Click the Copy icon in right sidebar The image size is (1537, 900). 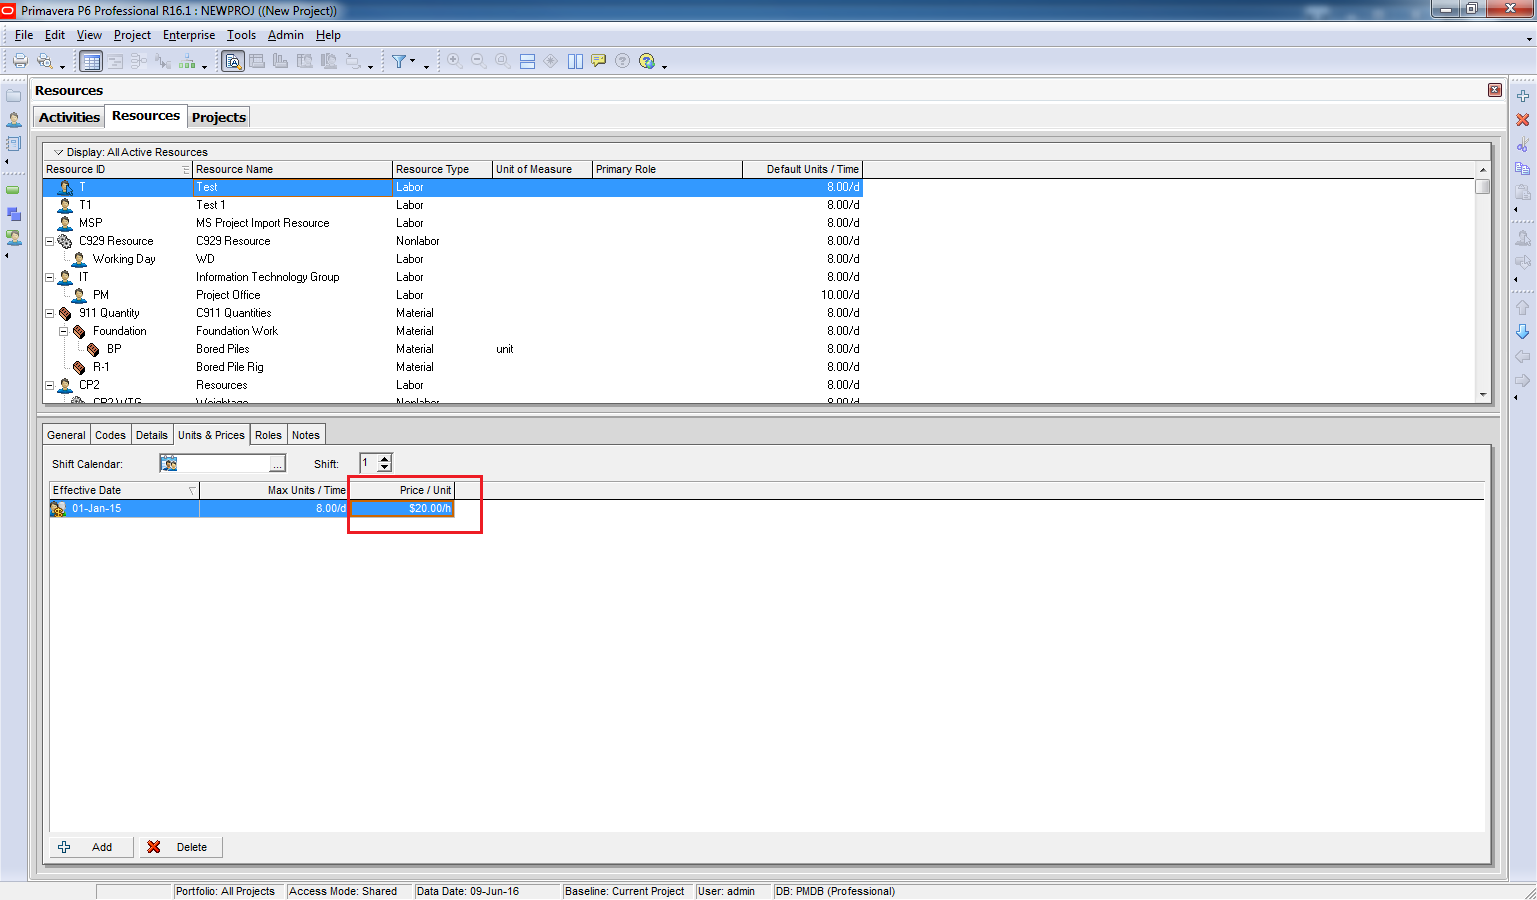1522,168
